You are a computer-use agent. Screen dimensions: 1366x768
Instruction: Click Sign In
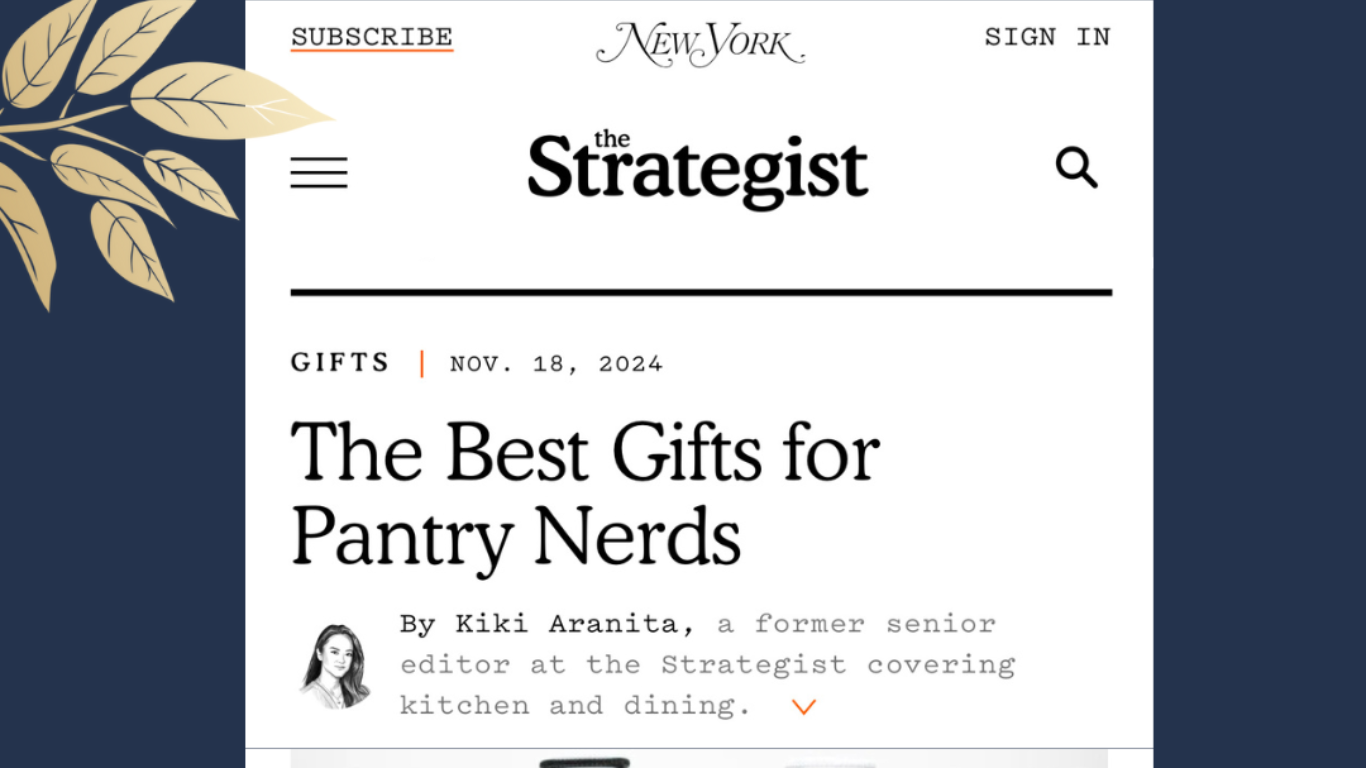coord(1047,37)
